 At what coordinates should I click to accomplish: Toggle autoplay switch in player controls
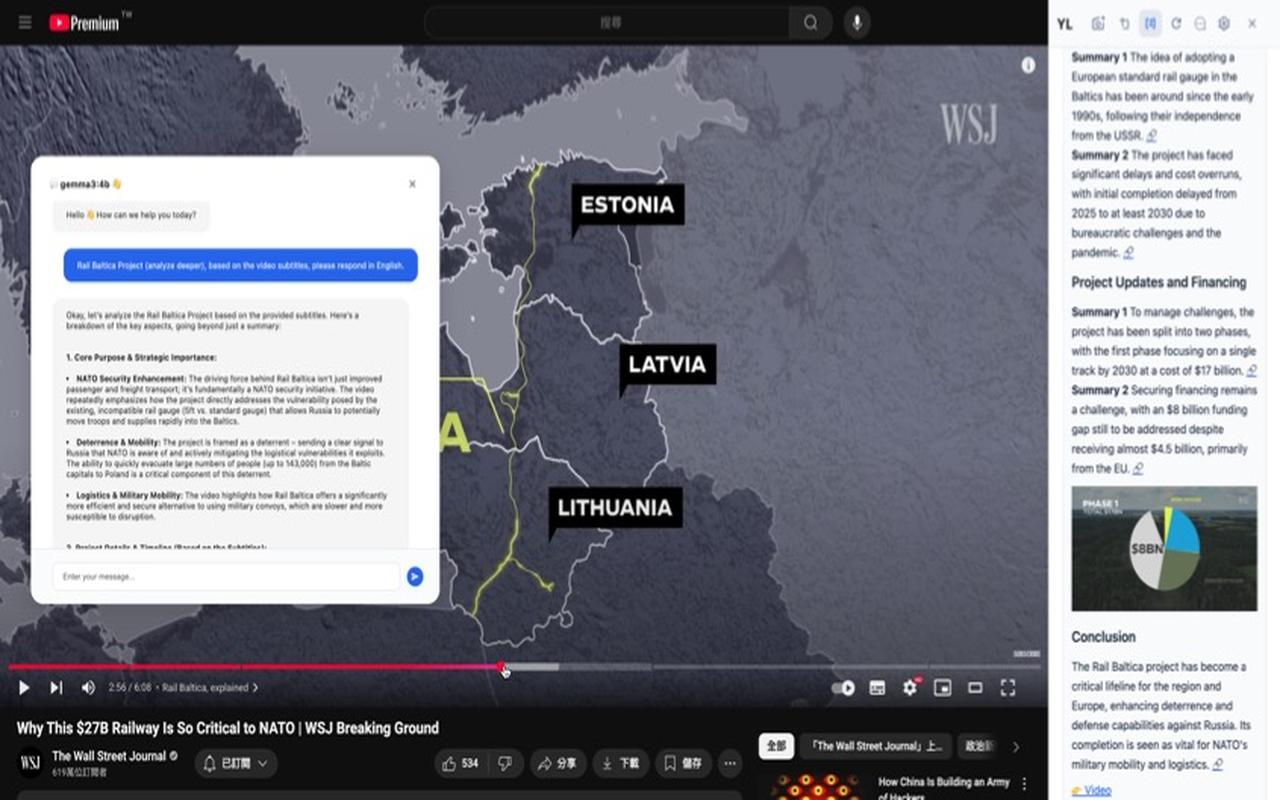(x=843, y=688)
